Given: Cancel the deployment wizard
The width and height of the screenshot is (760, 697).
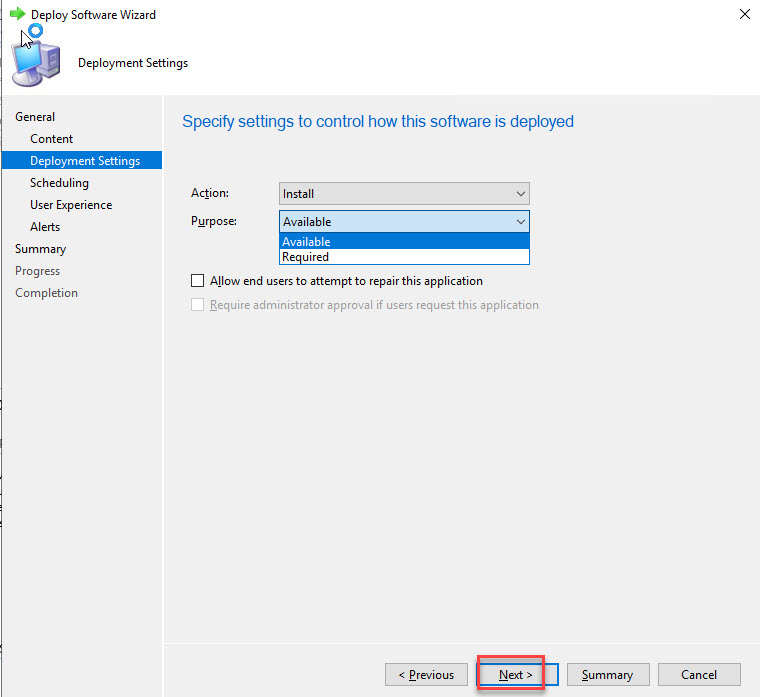Looking at the screenshot, I should pos(699,675).
